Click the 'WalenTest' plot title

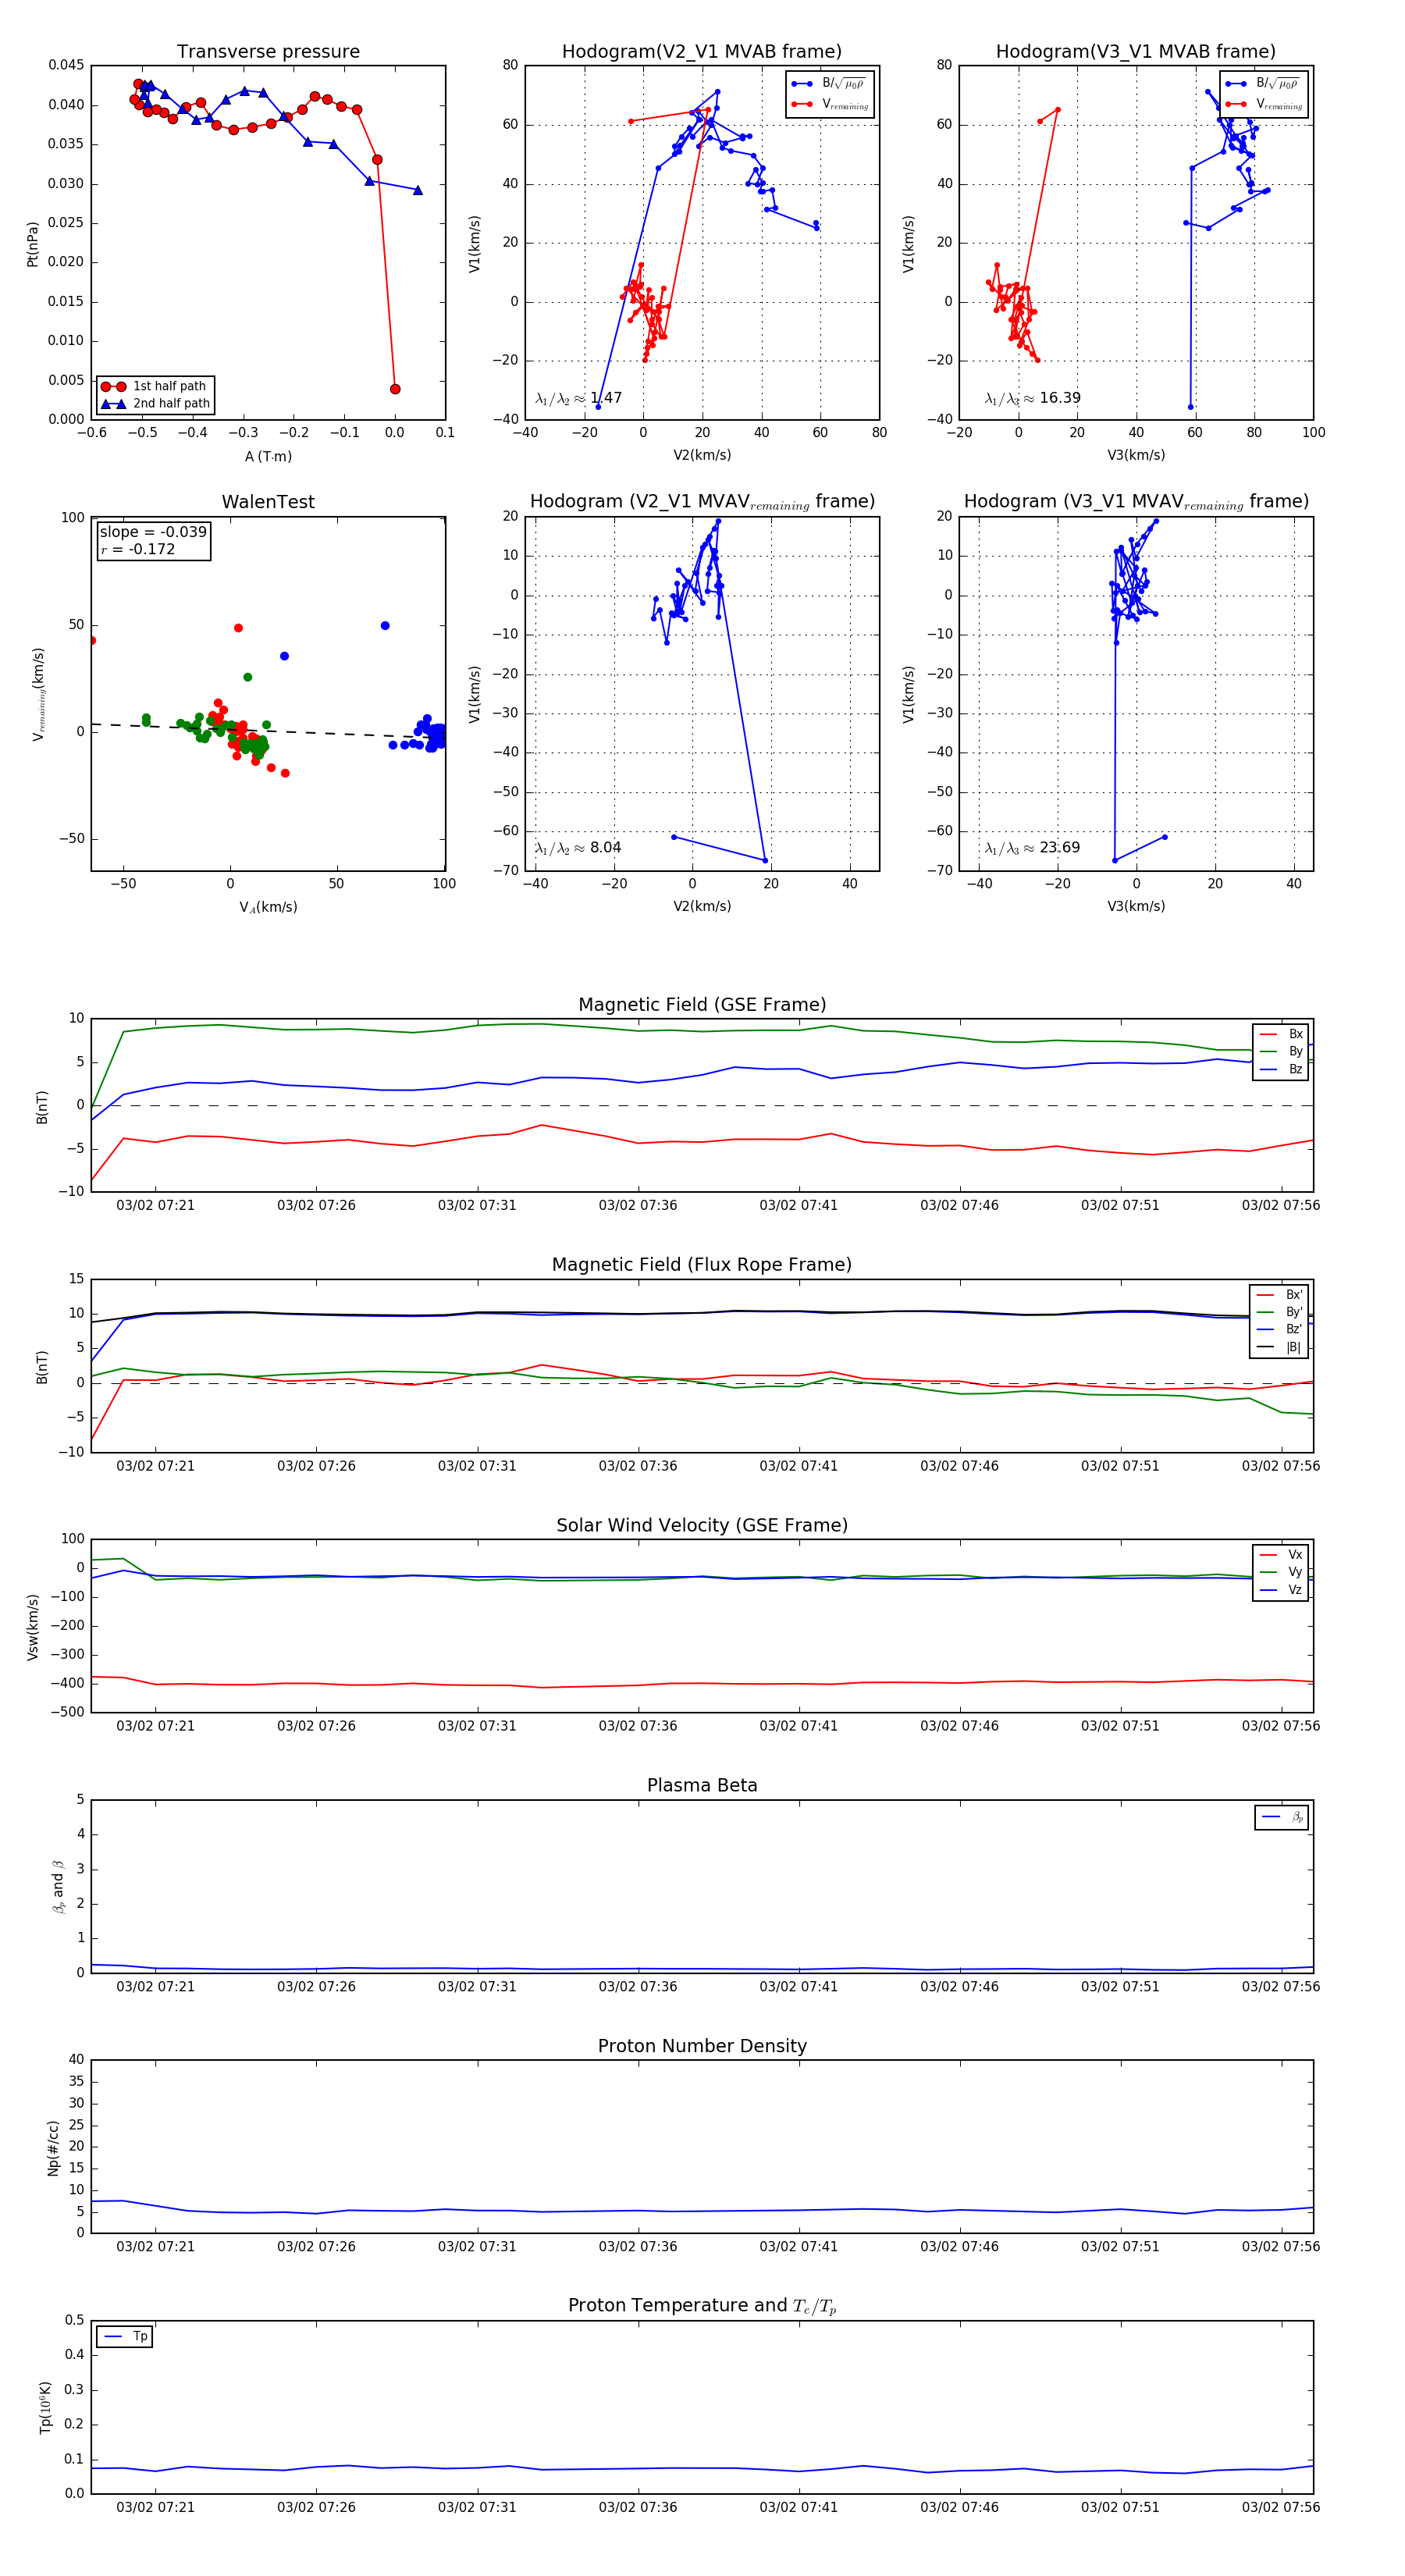click(x=268, y=502)
